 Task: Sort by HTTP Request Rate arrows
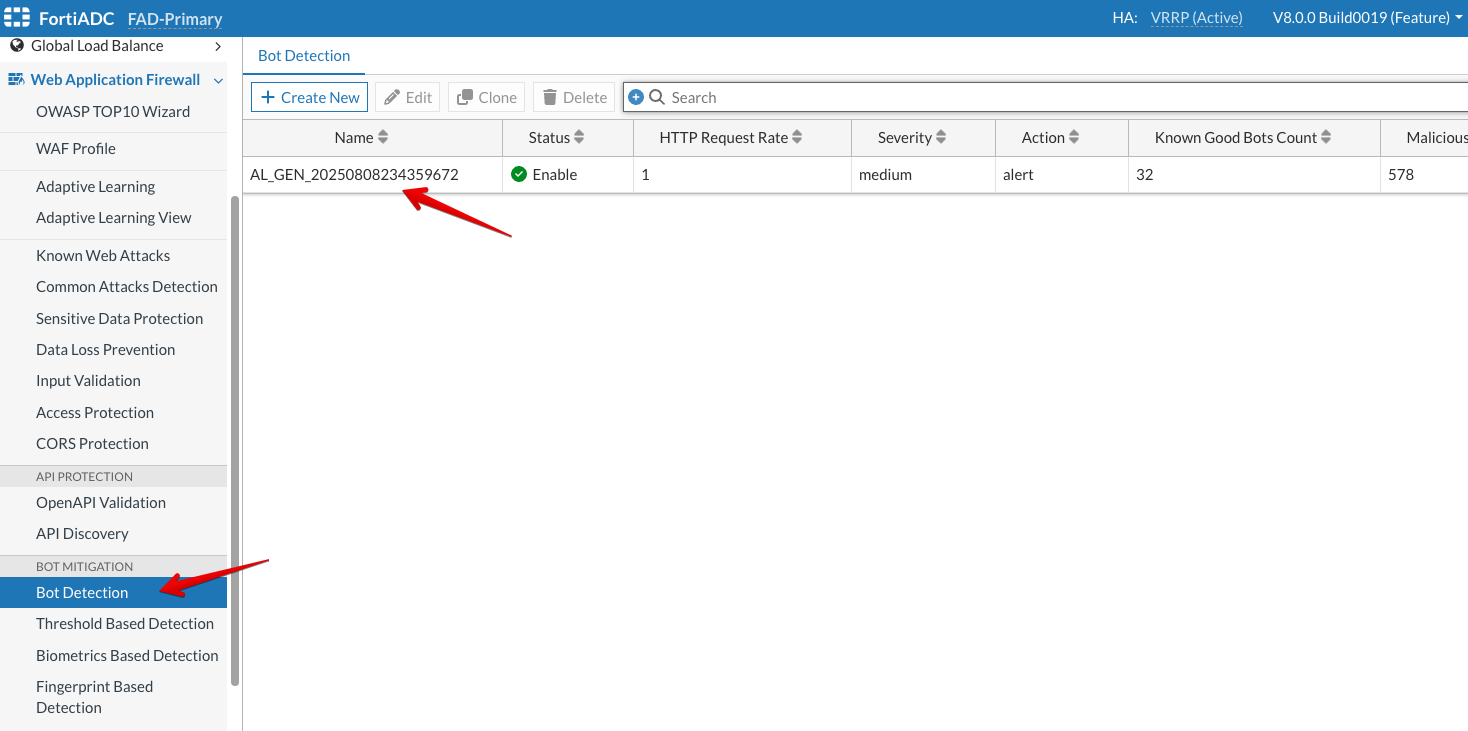(797, 138)
